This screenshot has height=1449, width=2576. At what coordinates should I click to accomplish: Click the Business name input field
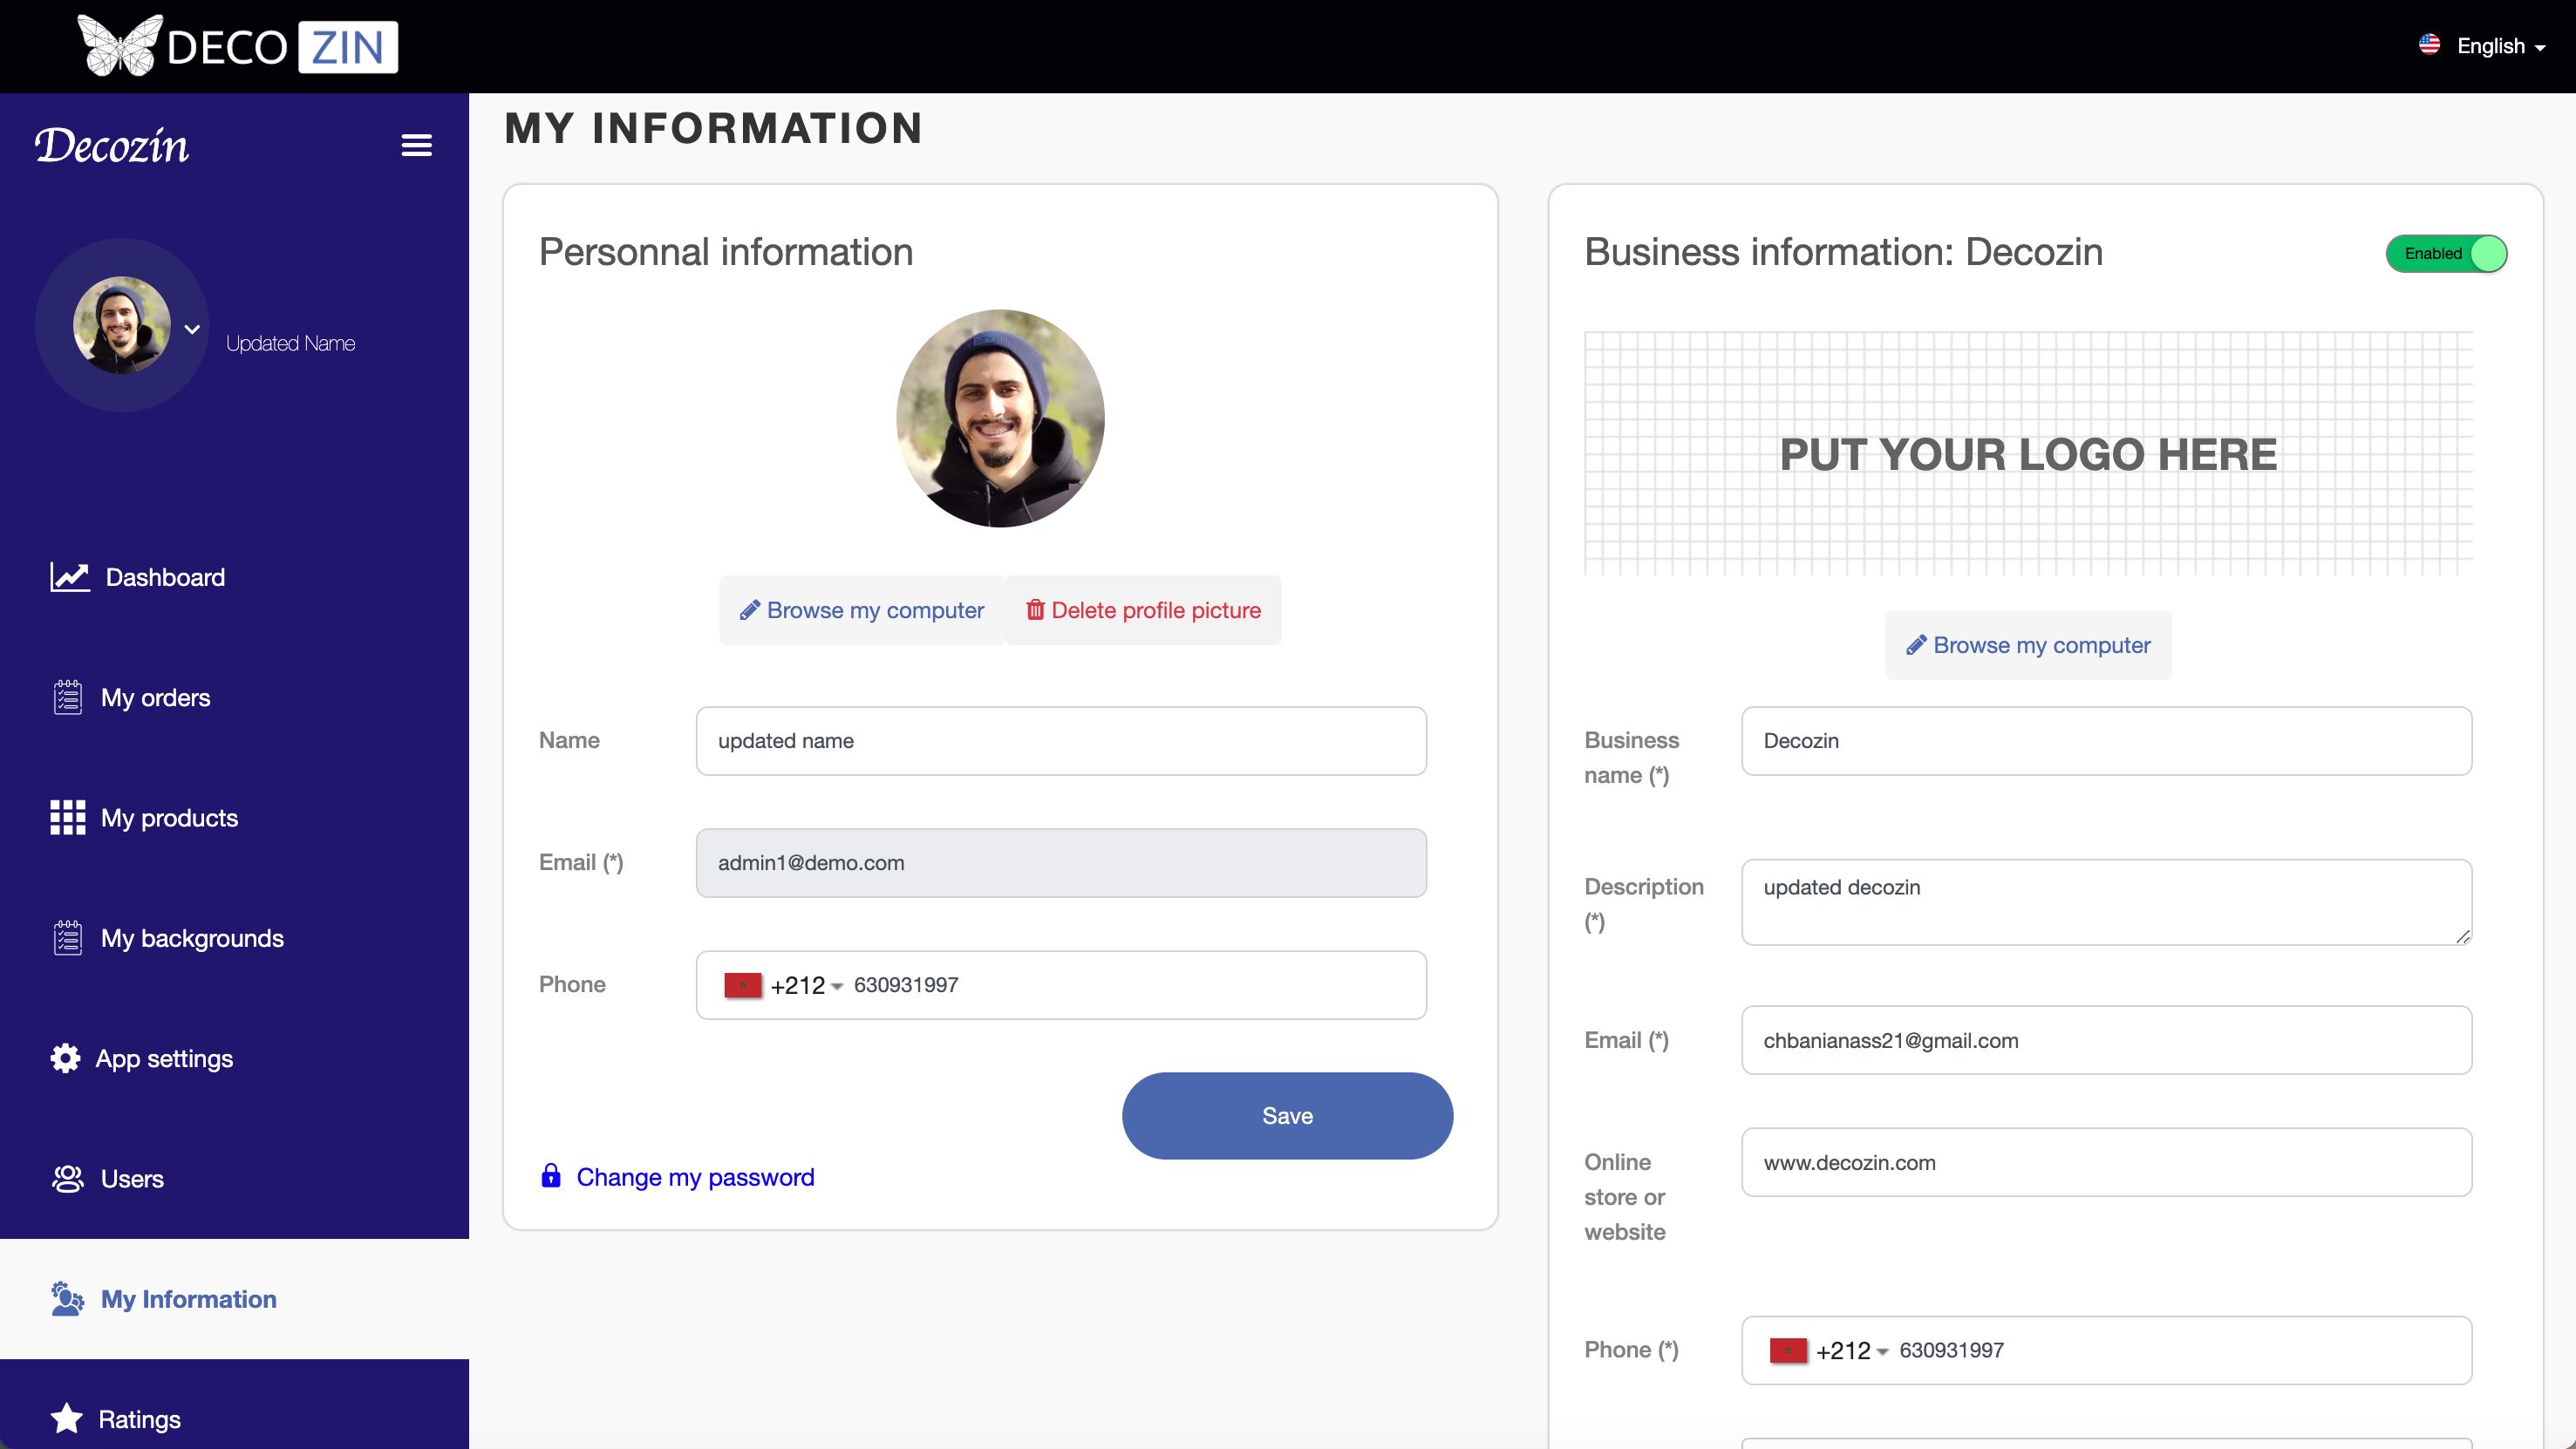tap(2106, 741)
